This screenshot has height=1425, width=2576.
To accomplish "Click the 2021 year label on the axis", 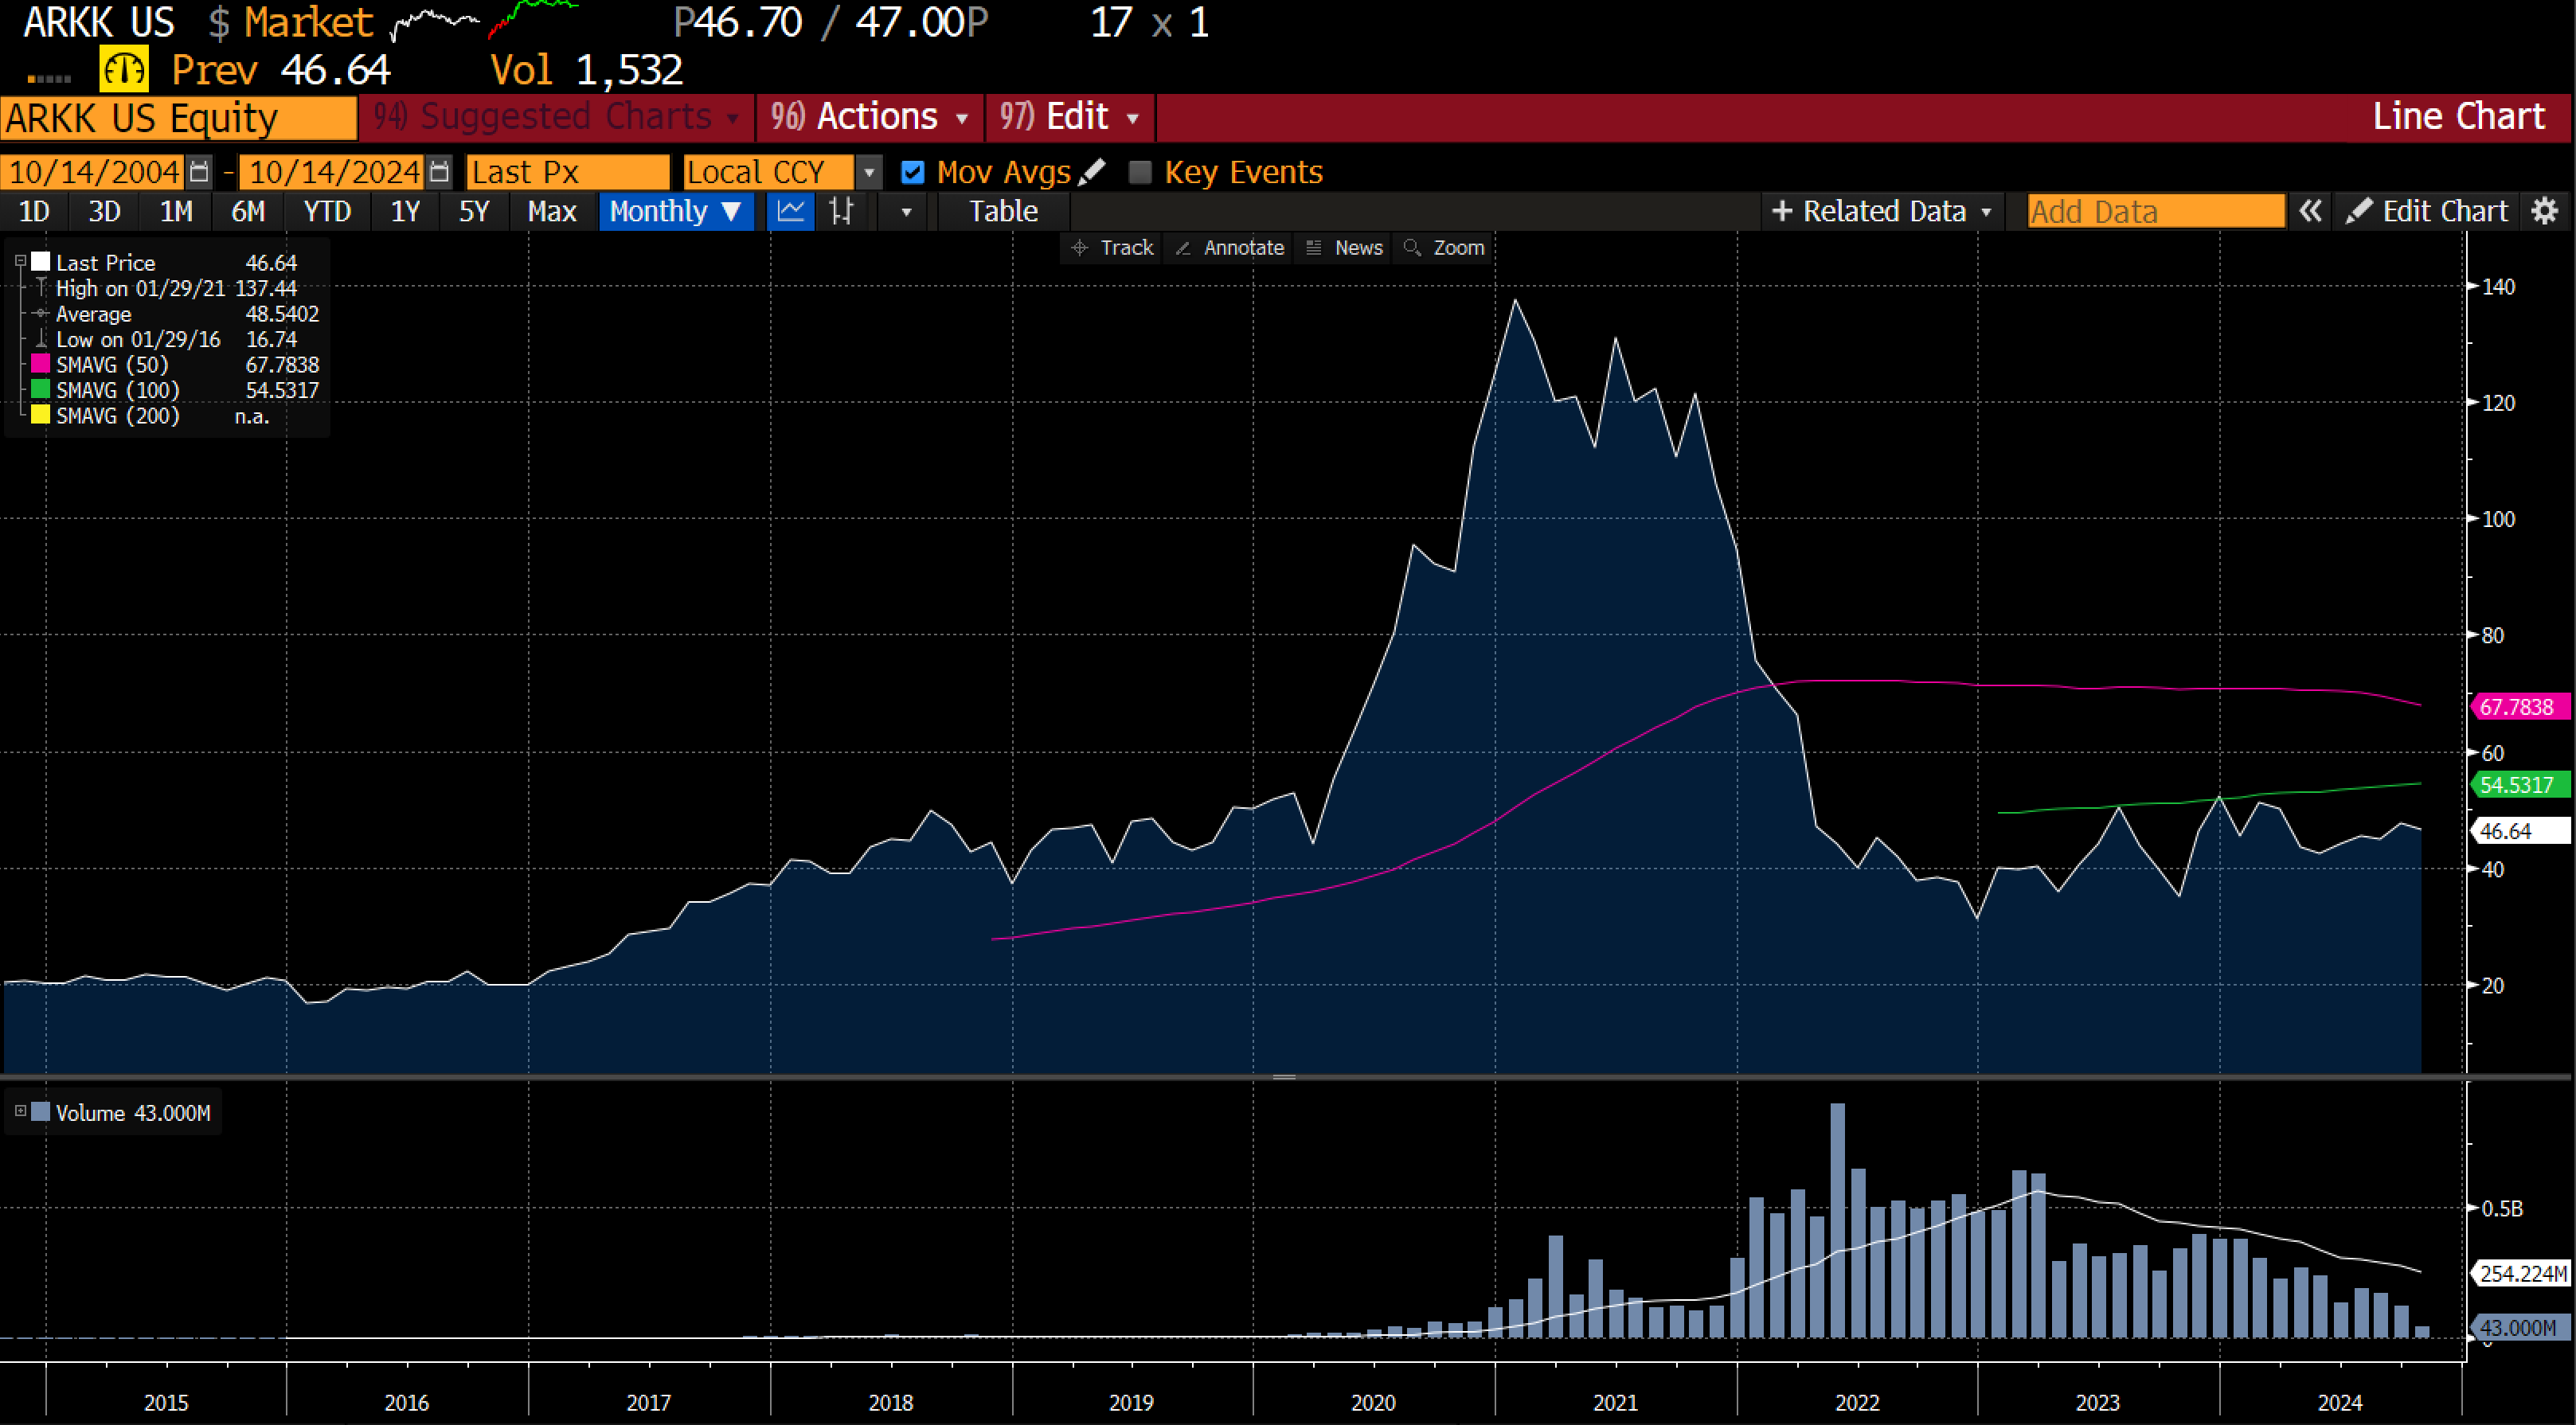I will pyautogui.click(x=1615, y=1402).
